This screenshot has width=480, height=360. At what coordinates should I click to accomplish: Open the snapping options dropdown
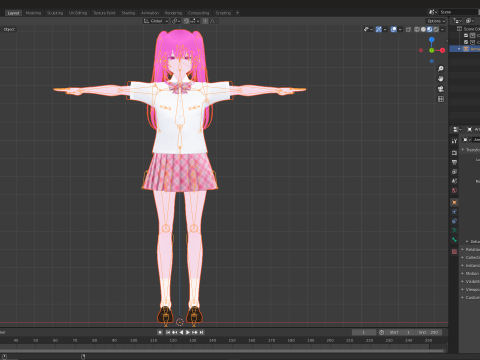(195, 21)
